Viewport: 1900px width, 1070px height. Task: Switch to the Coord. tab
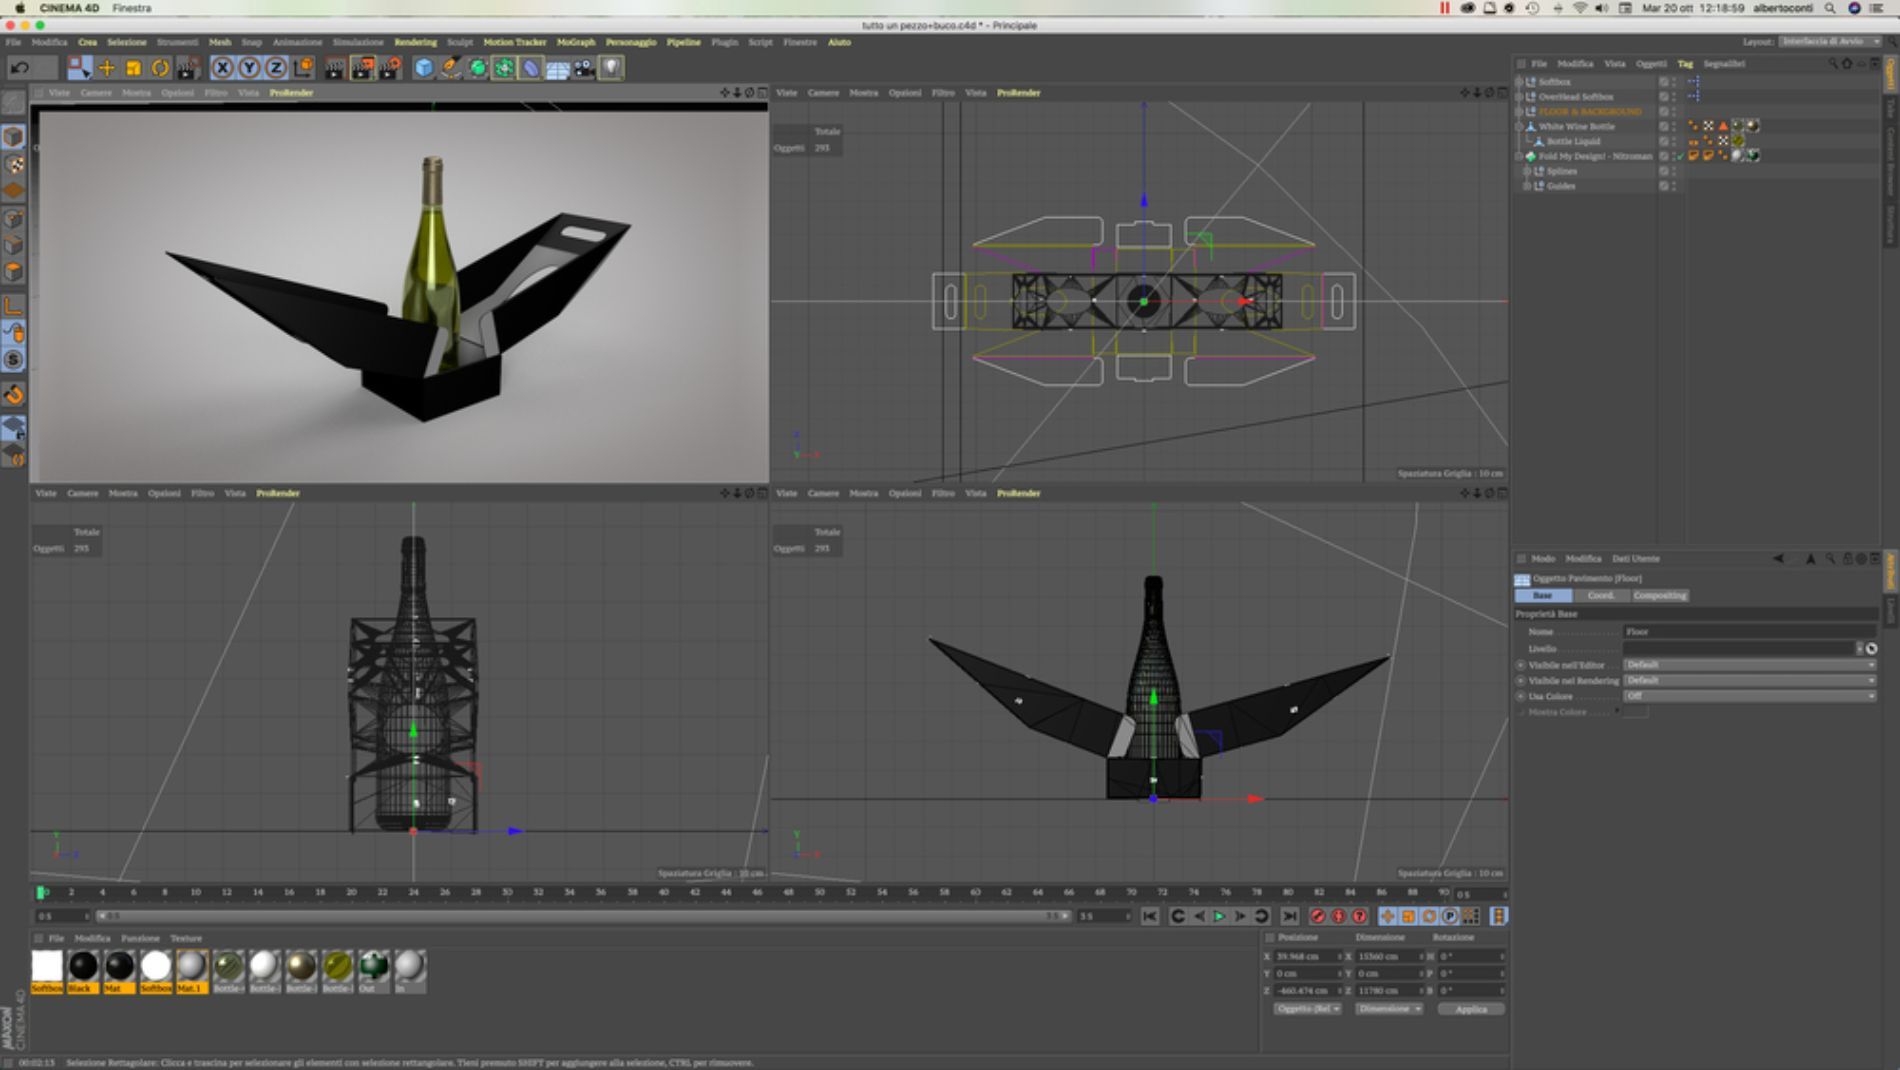coord(1600,596)
